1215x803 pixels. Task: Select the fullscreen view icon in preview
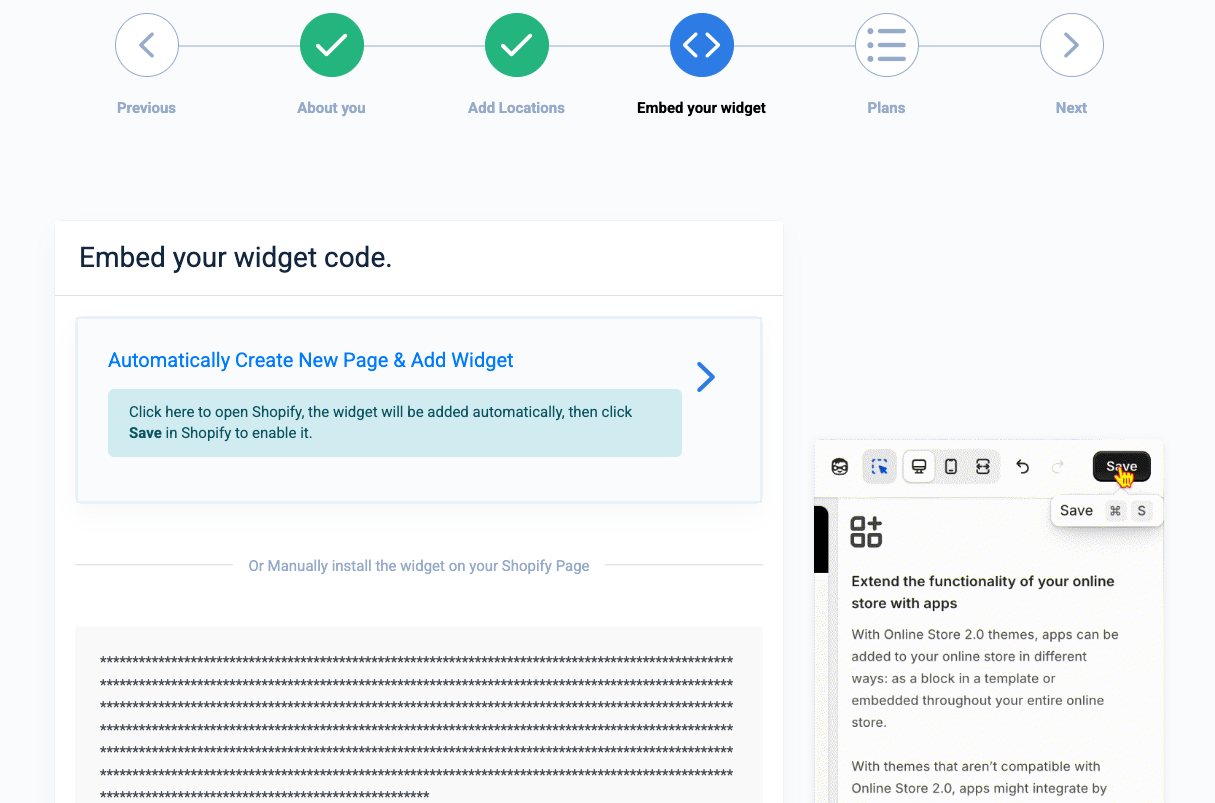click(x=983, y=467)
